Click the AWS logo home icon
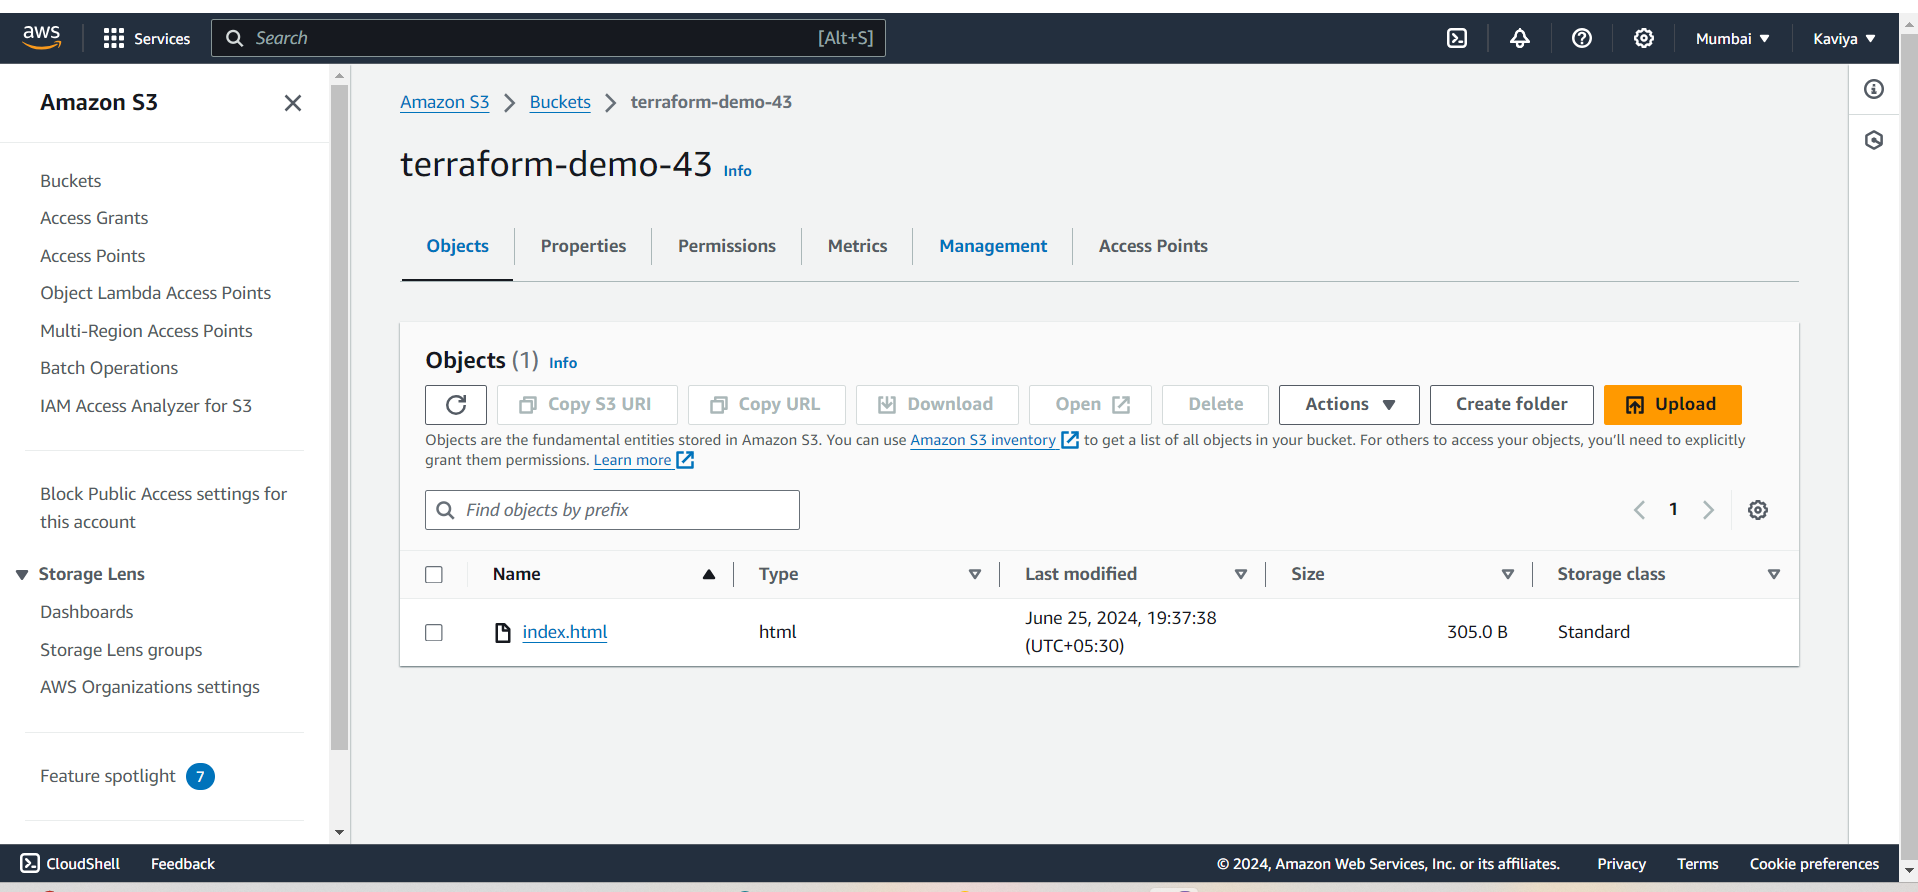Viewport: 1918px width, 892px height. click(x=42, y=37)
